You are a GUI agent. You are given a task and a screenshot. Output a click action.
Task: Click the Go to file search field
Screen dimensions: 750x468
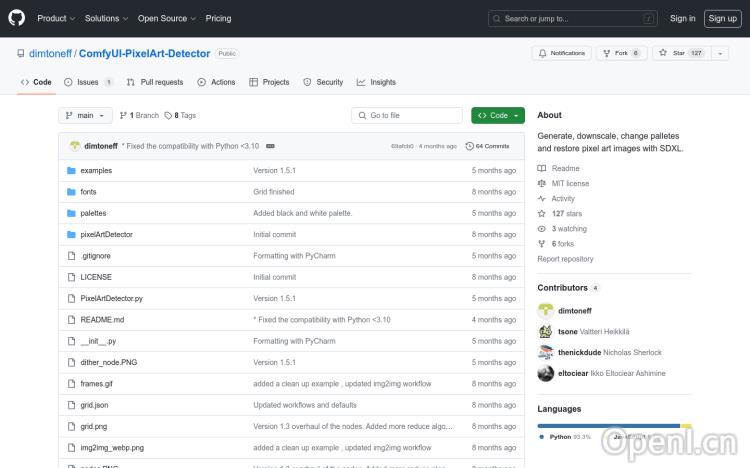409,115
